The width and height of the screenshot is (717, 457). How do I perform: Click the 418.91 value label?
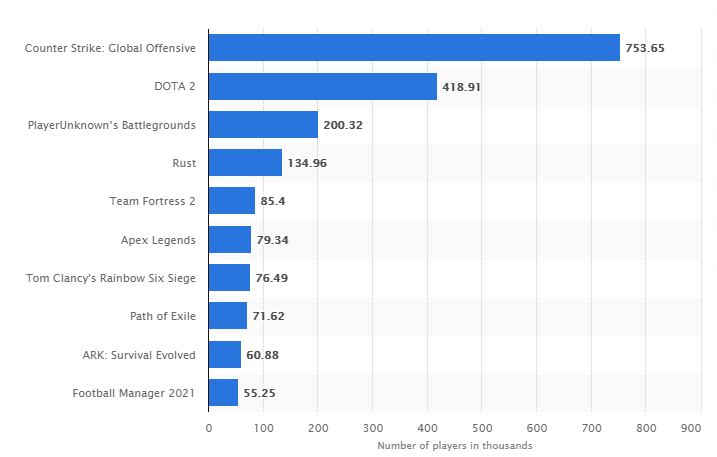tap(461, 87)
